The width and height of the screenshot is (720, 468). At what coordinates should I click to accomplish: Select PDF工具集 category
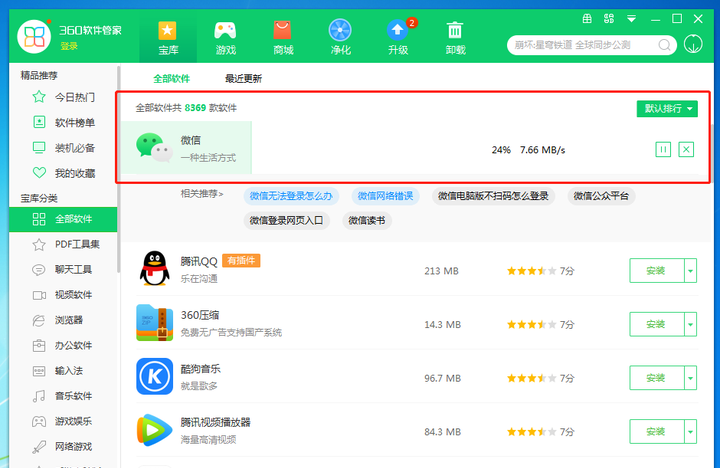point(63,244)
